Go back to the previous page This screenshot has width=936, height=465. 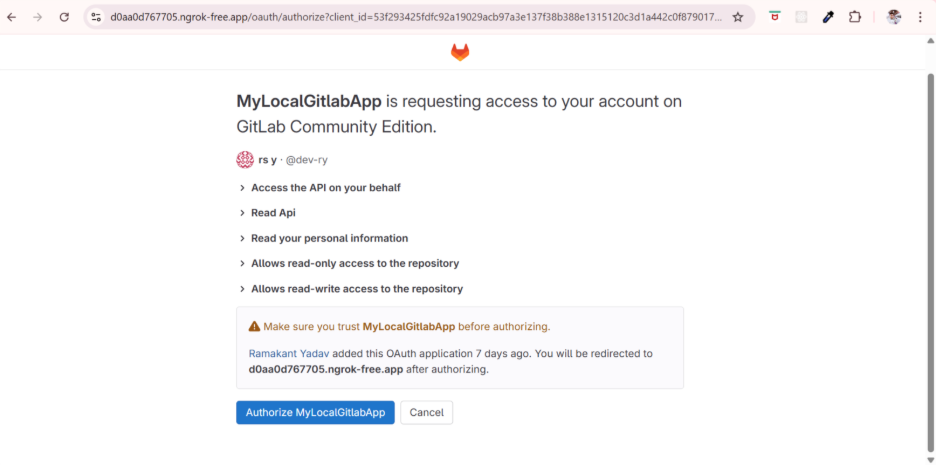(x=14, y=17)
